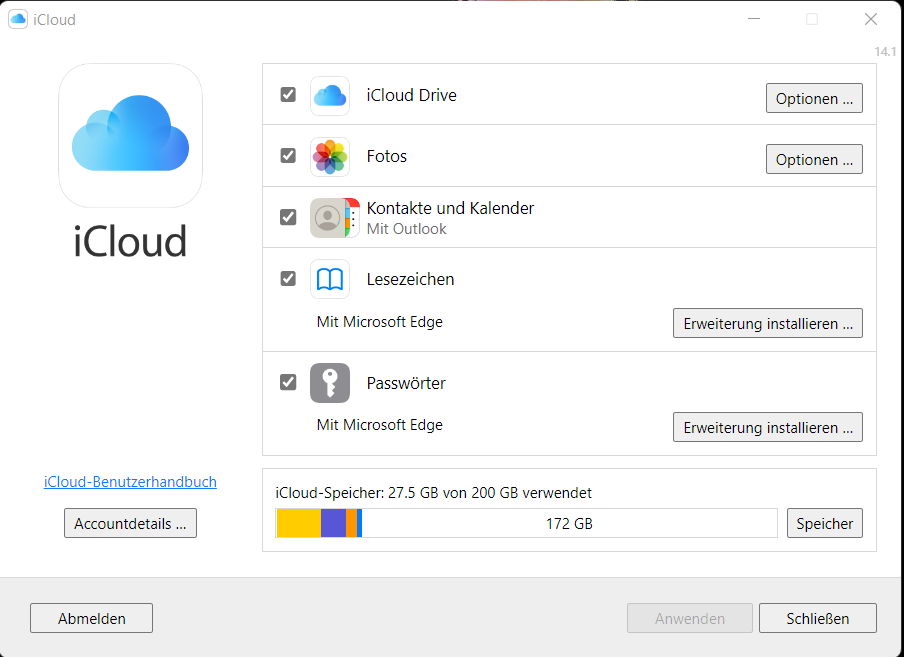Viewport: 904px width, 657px height.
Task: Click the iCloud Drive label
Action: tap(412, 95)
